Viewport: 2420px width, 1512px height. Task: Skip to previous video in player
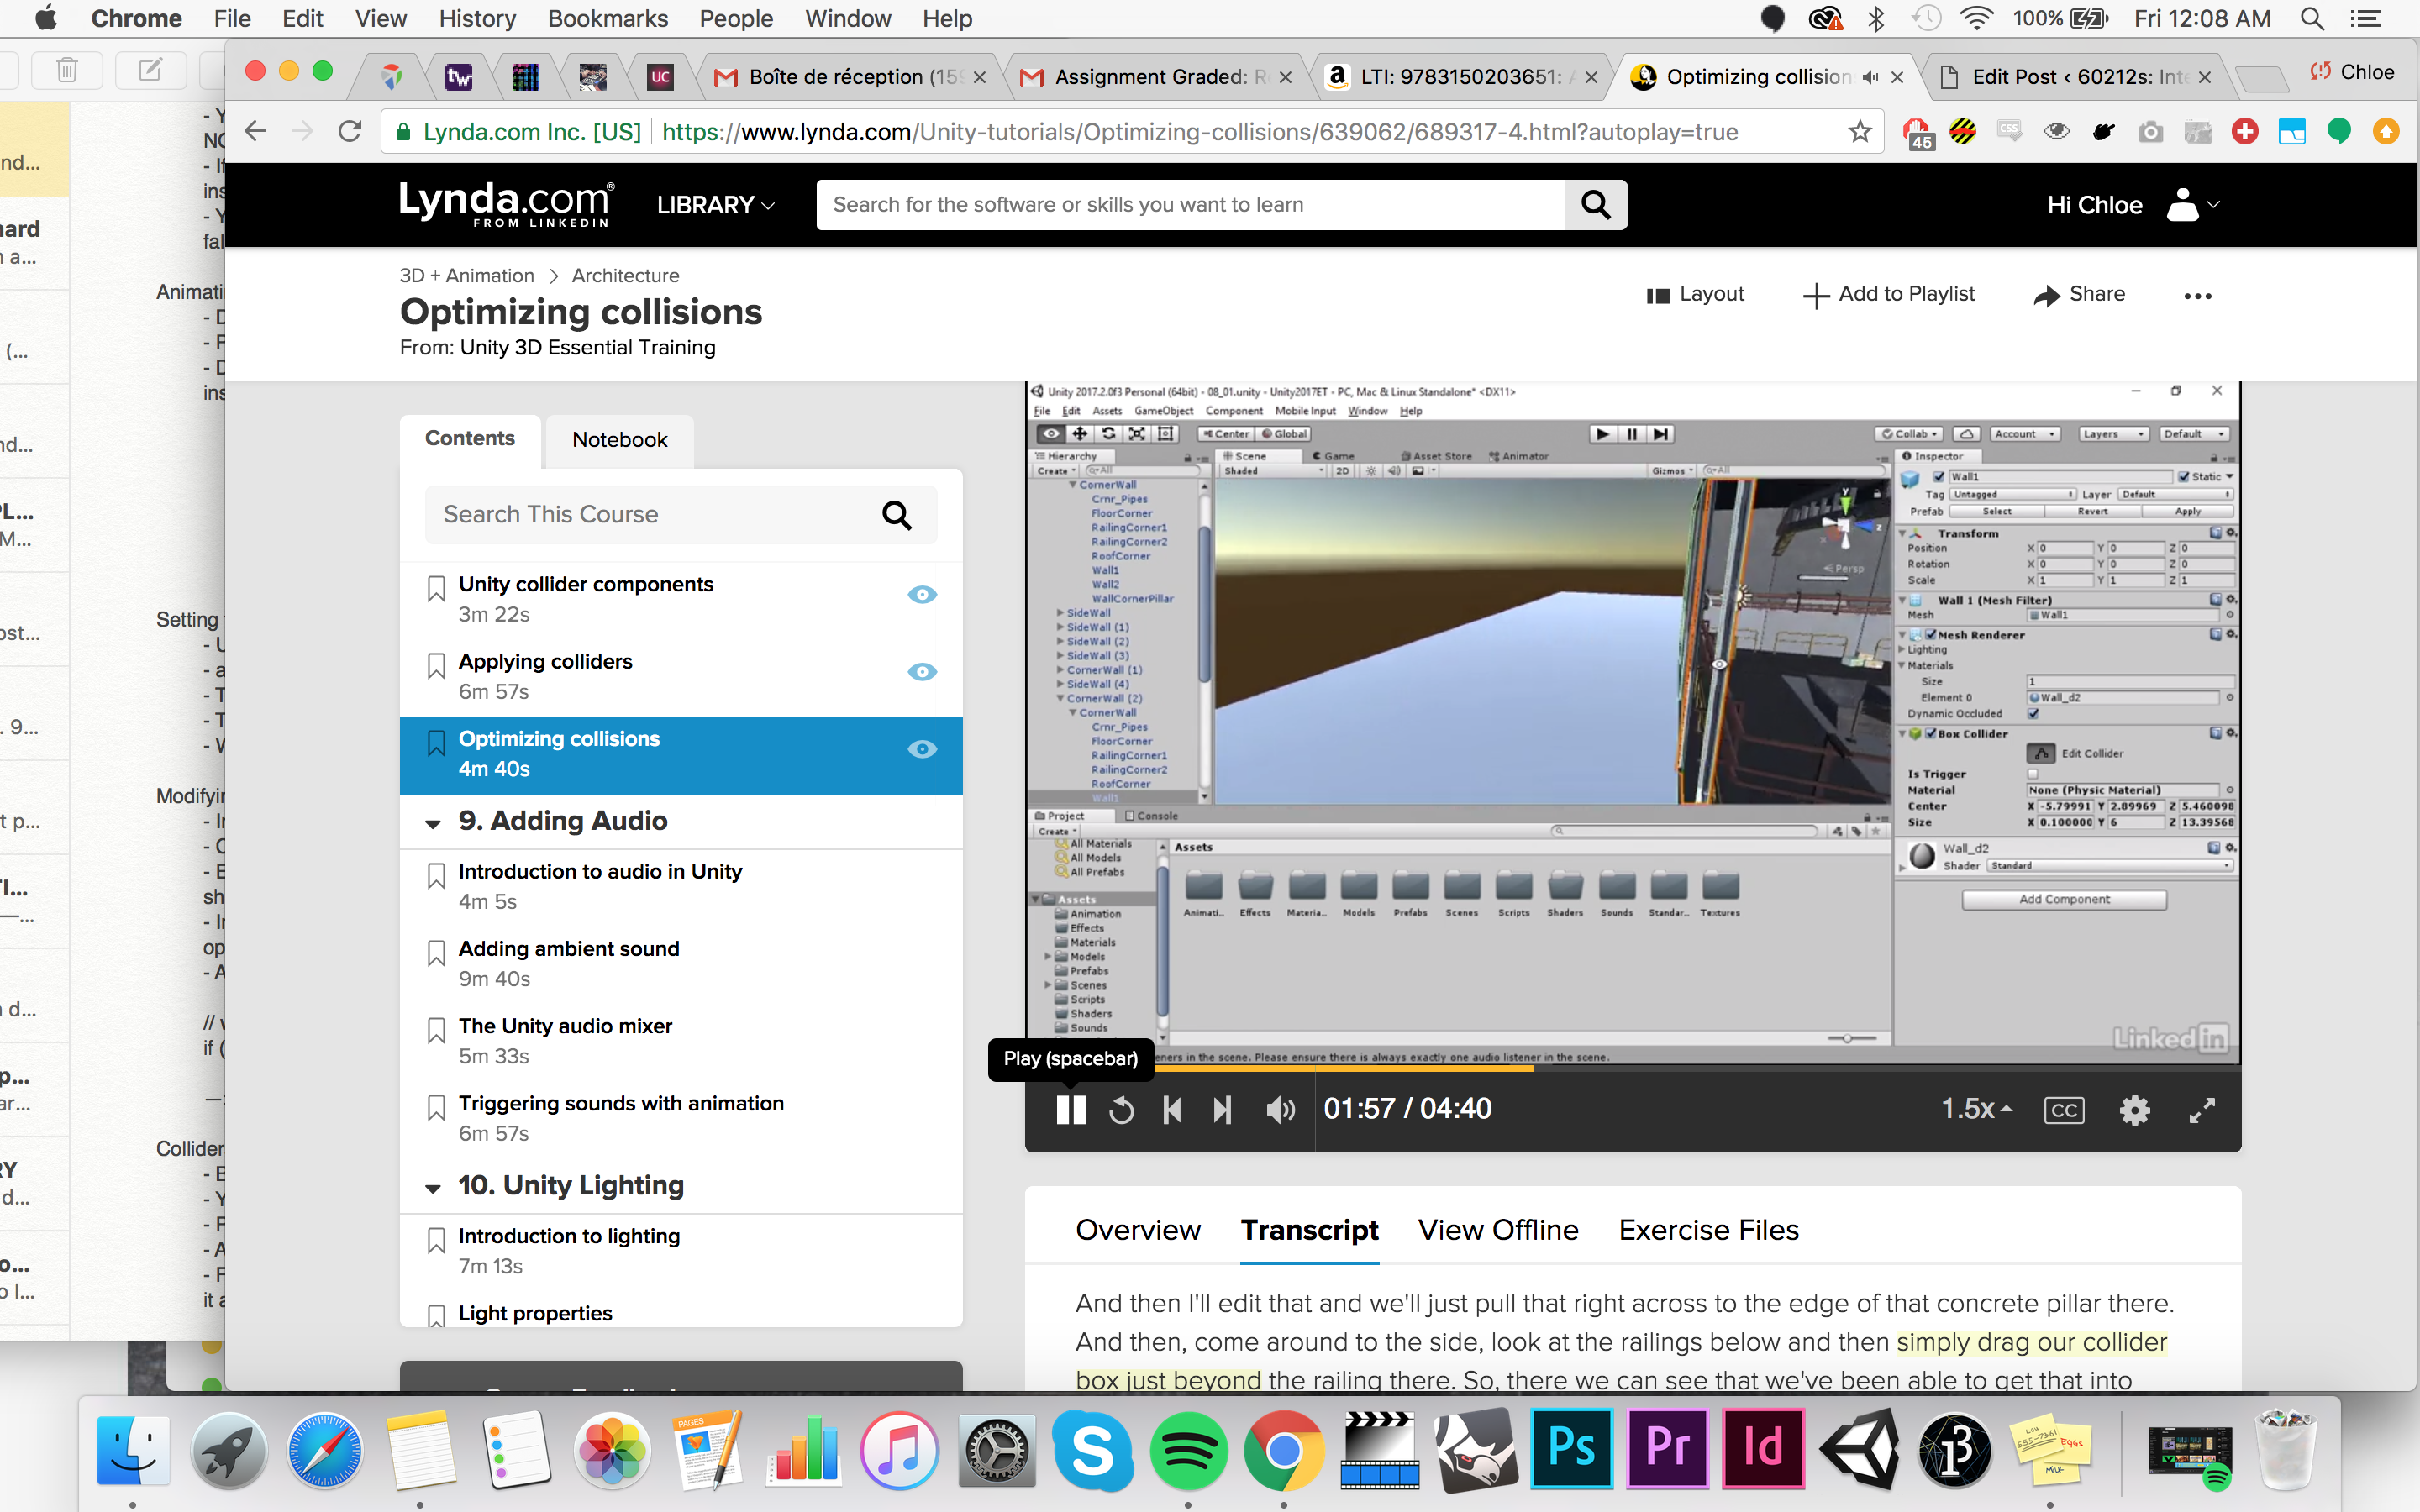pyautogui.click(x=1172, y=1110)
